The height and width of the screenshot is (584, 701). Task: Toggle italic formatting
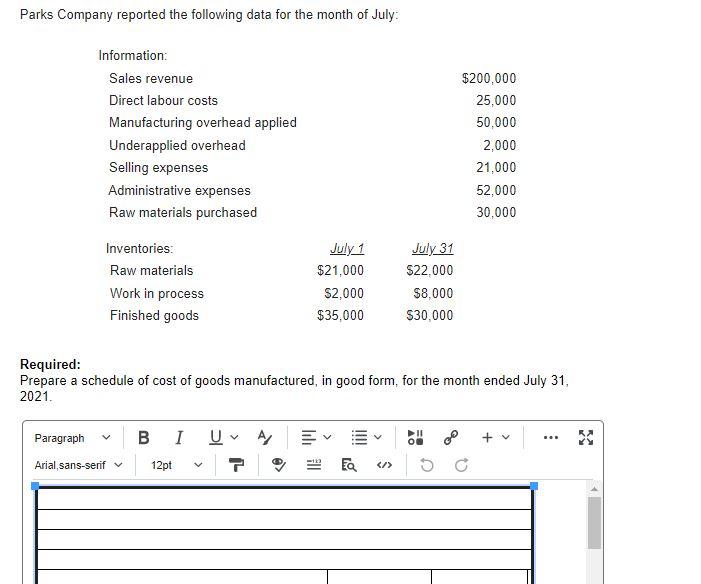pyautogui.click(x=179, y=437)
